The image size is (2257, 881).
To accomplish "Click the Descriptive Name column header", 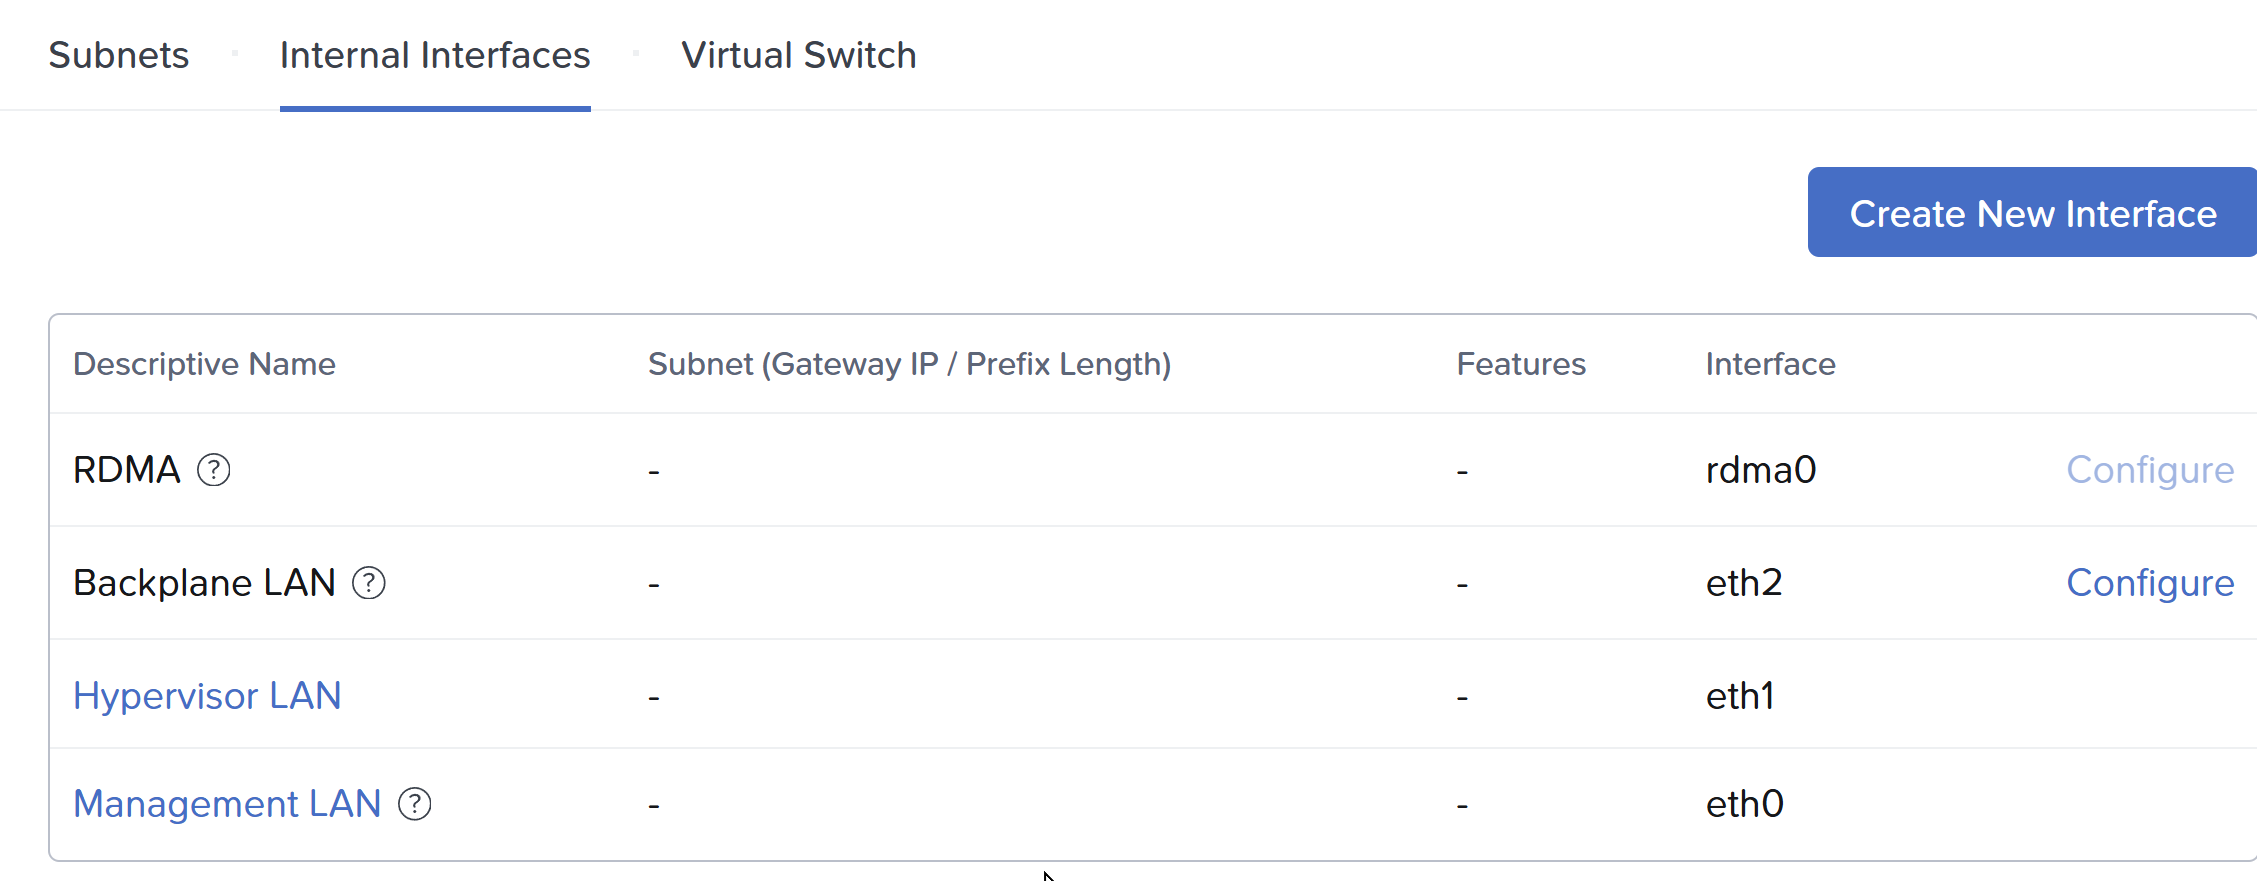I will tap(204, 364).
